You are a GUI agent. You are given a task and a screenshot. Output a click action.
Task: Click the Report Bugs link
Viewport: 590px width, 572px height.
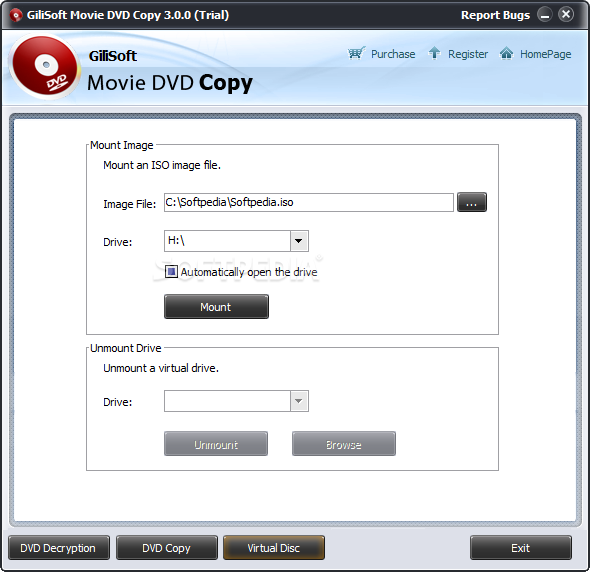click(495, 15)
